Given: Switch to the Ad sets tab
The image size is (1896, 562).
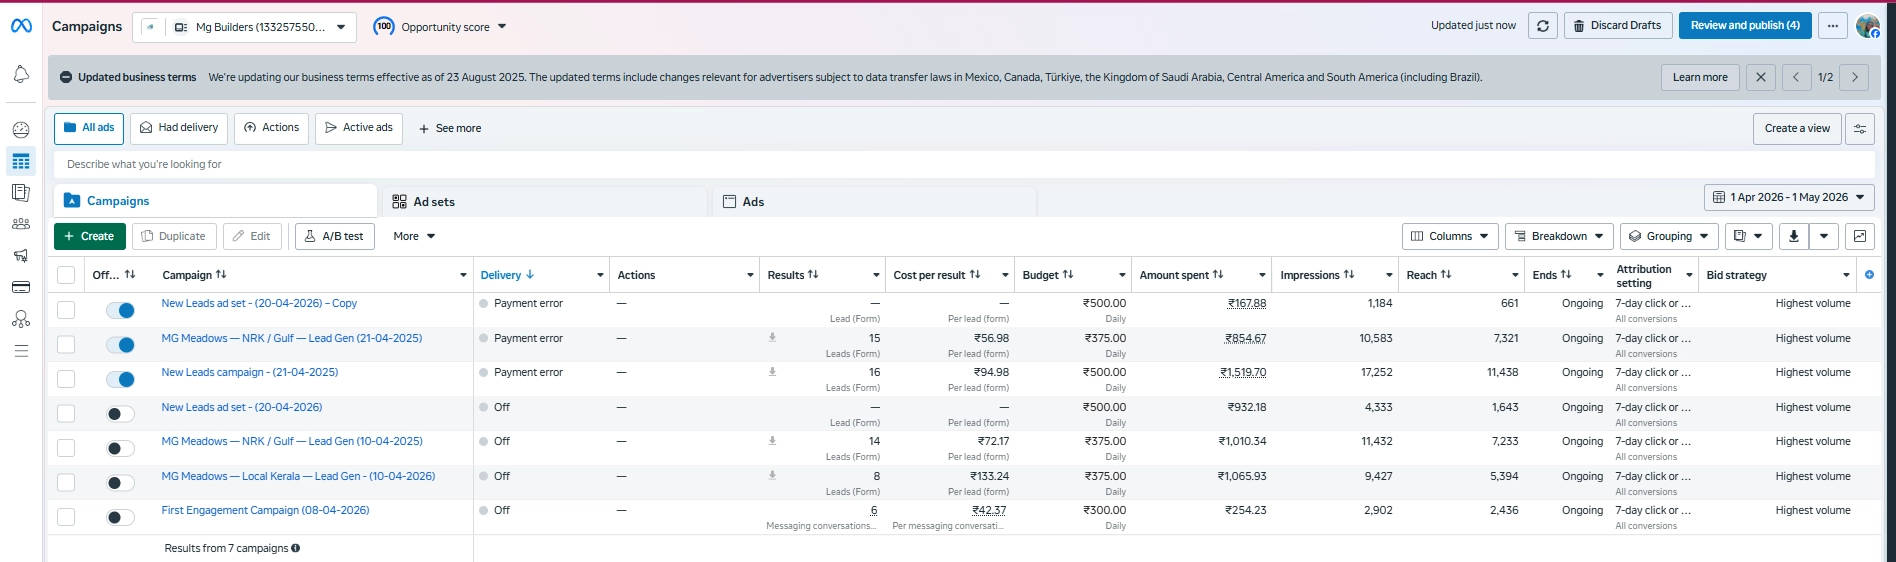Looking at the screenshot, I should coord(544,201).
